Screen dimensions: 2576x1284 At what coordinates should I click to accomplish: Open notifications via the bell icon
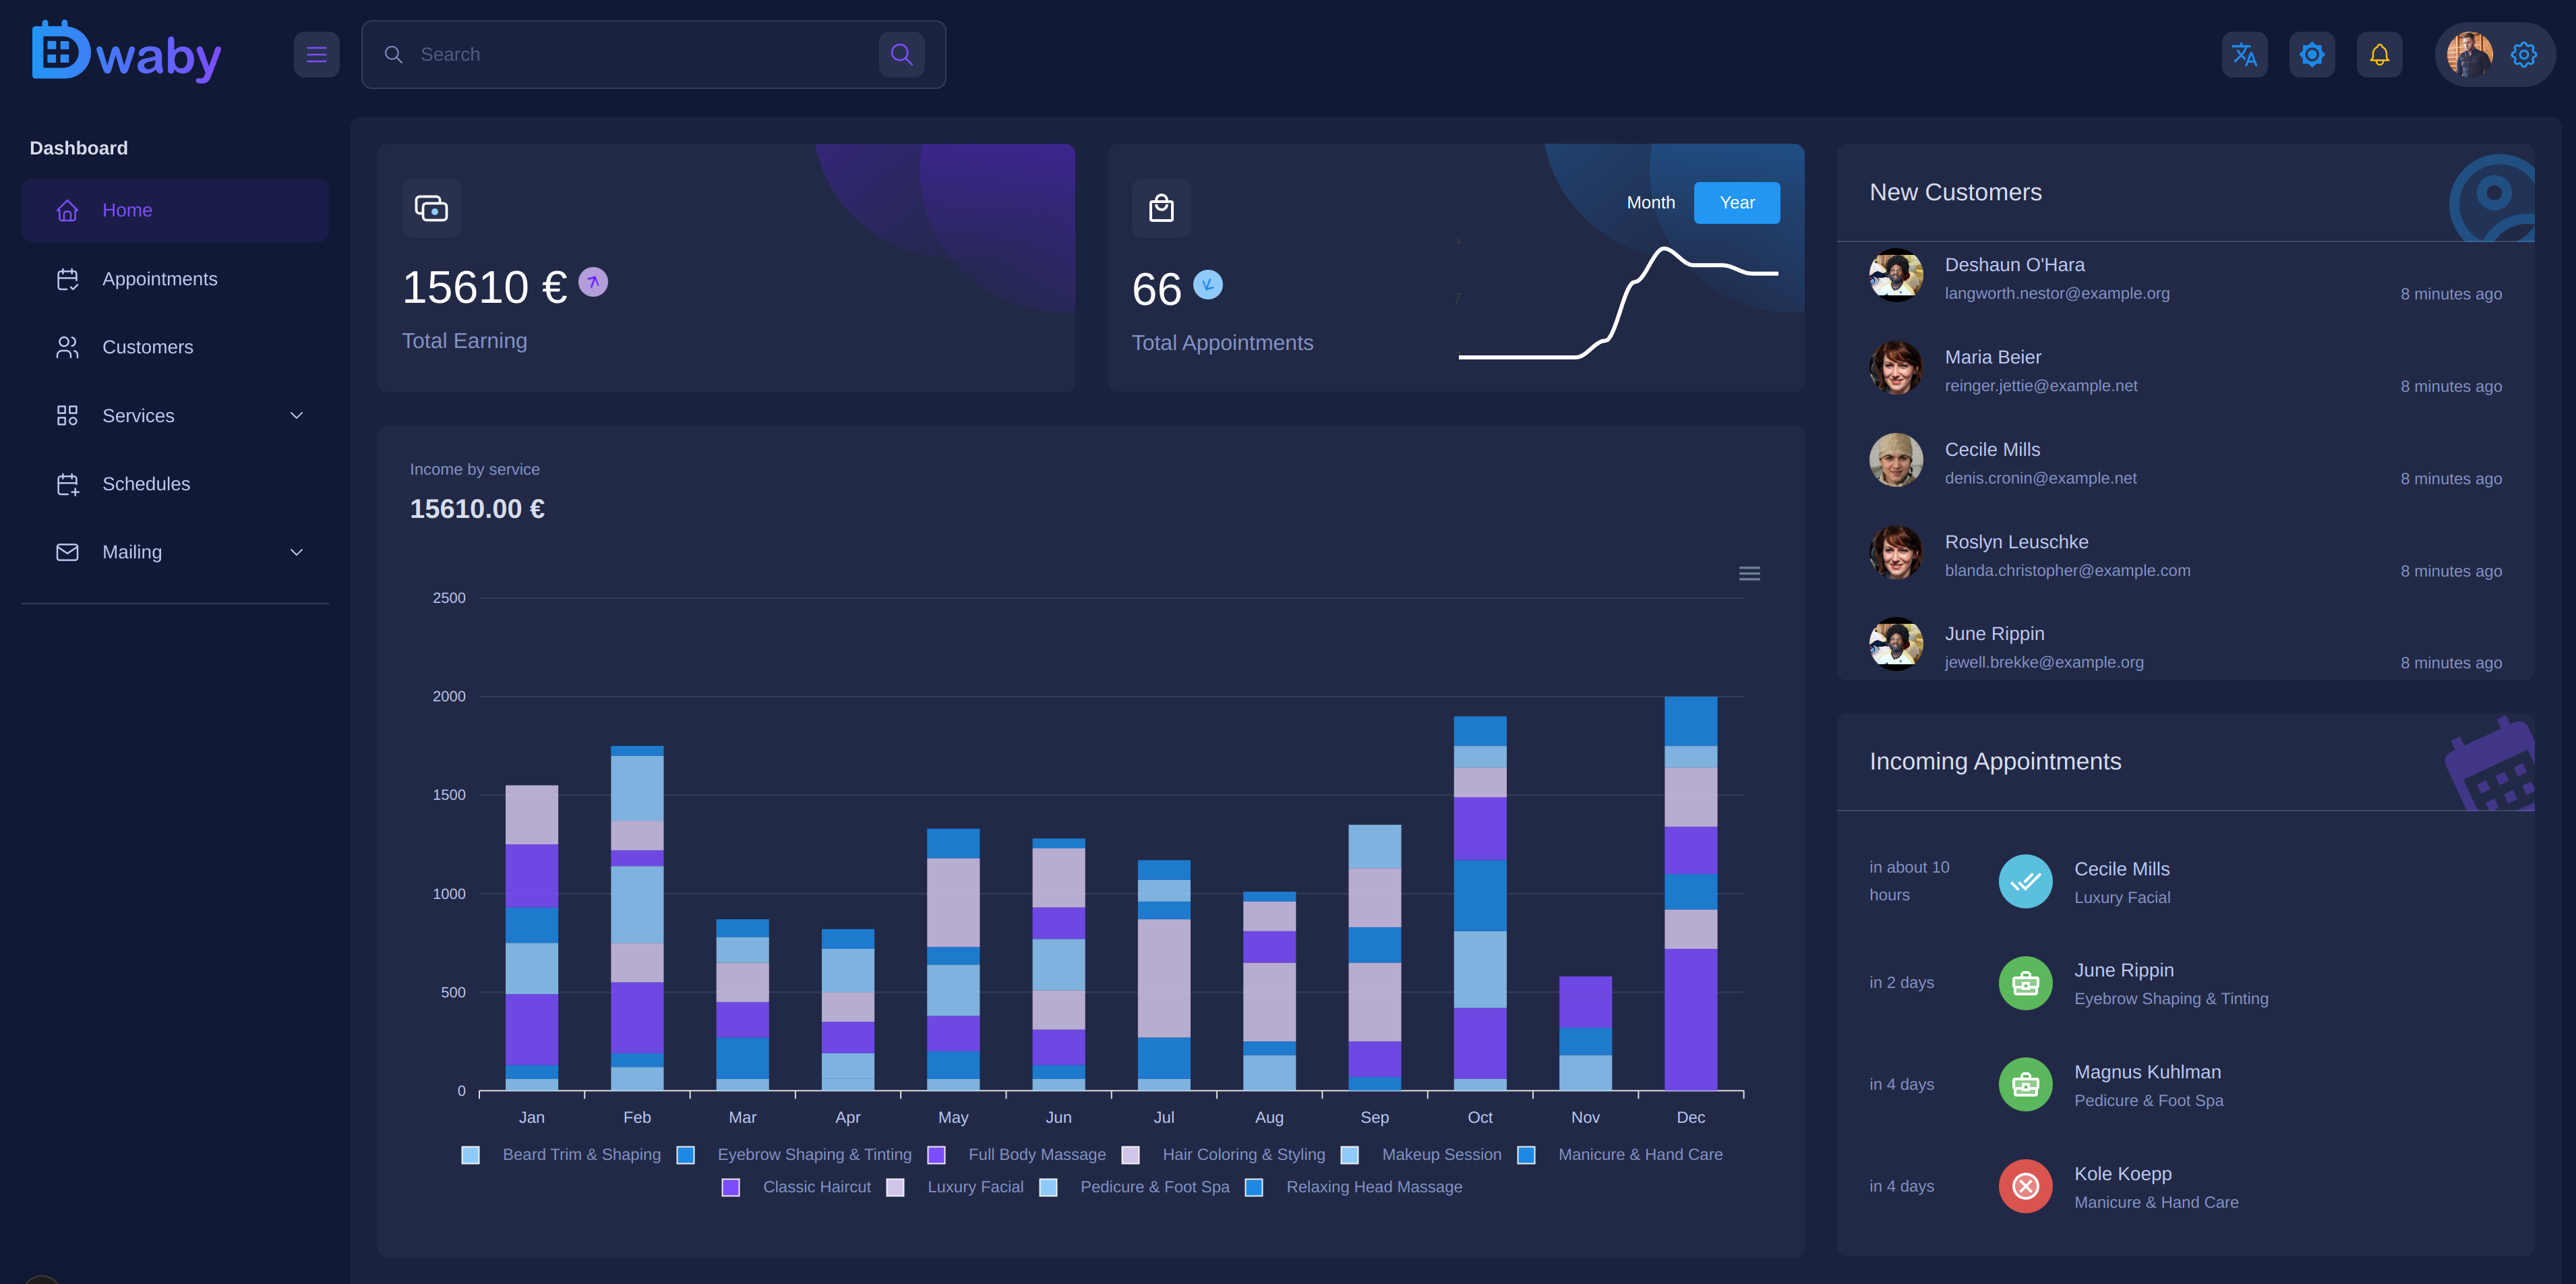[x=2379, y=54]
